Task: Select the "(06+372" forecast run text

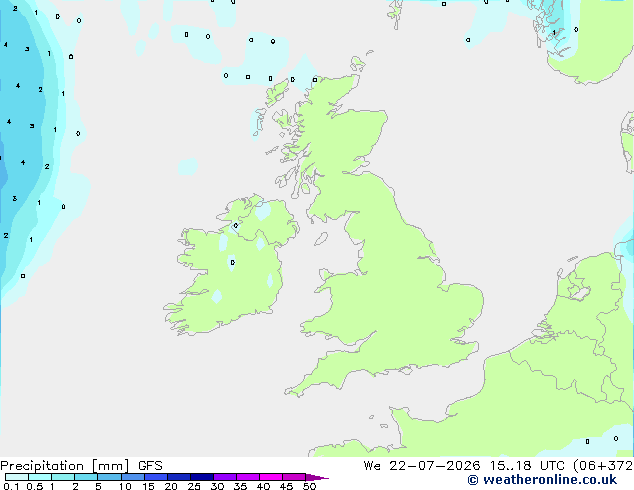Action: click(603, 466)
